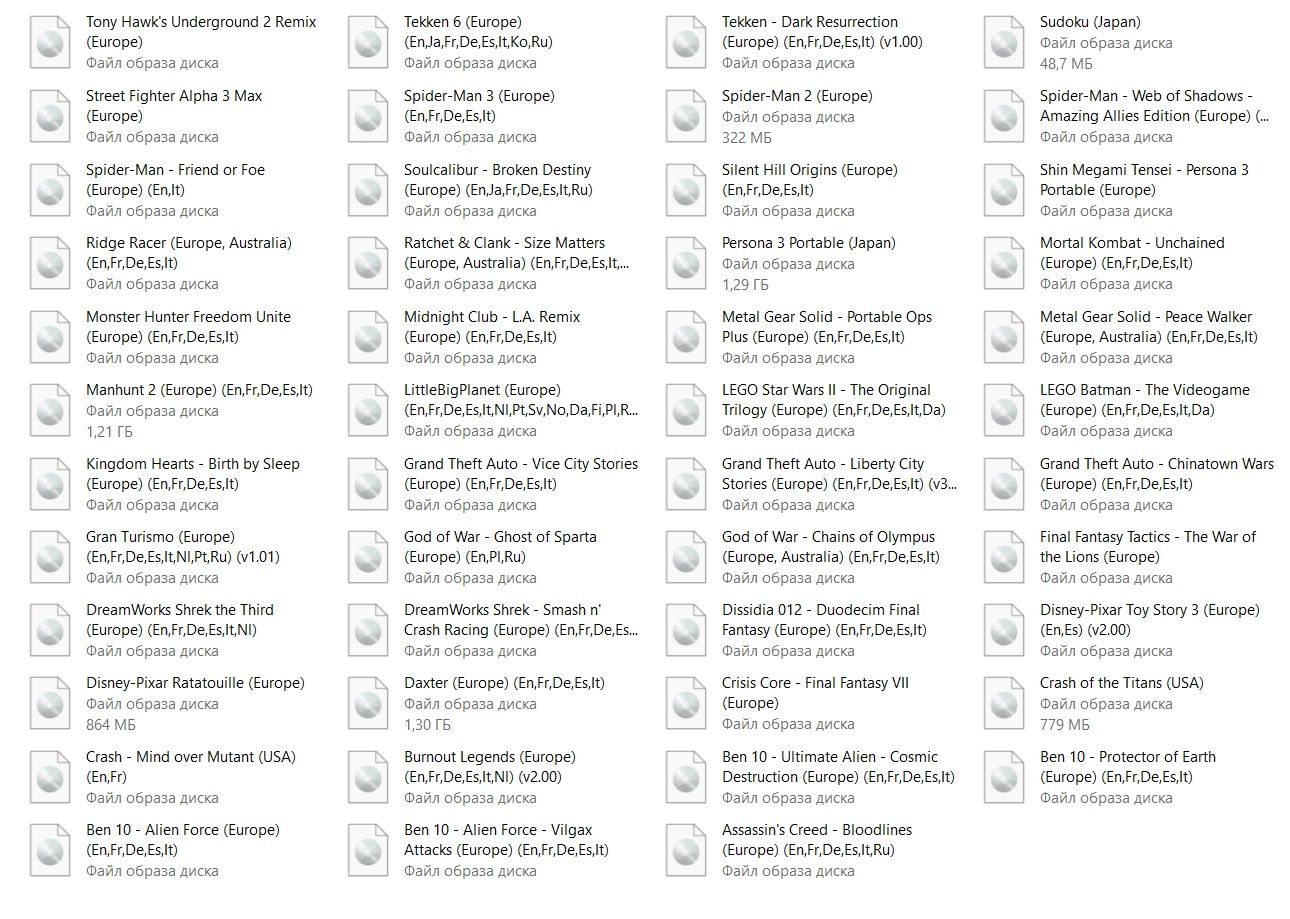The width and height of the screenshot is (1290, 919).
Task: Click the Metal Gear Solid Portable Ops Plus icon
Action: click(x=686, y=337)
